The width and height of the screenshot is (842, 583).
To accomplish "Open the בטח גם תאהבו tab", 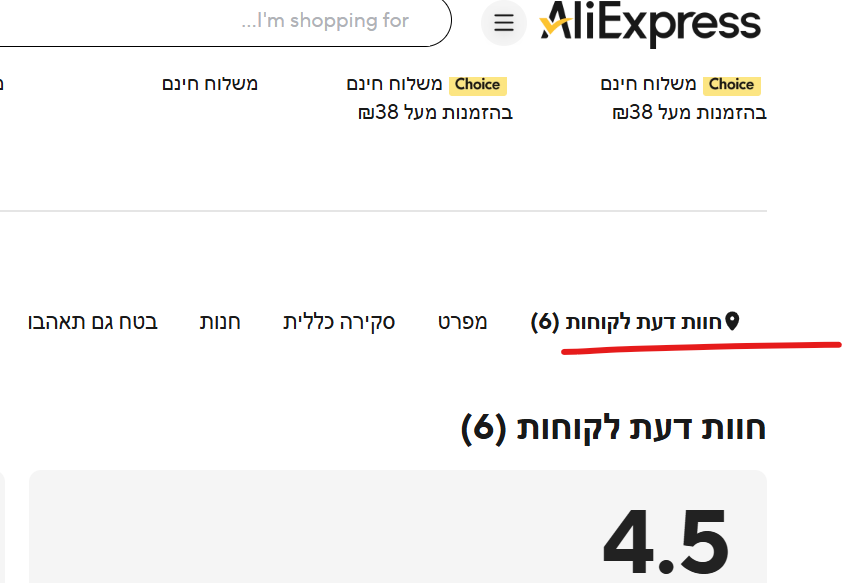I will (91, 322).
